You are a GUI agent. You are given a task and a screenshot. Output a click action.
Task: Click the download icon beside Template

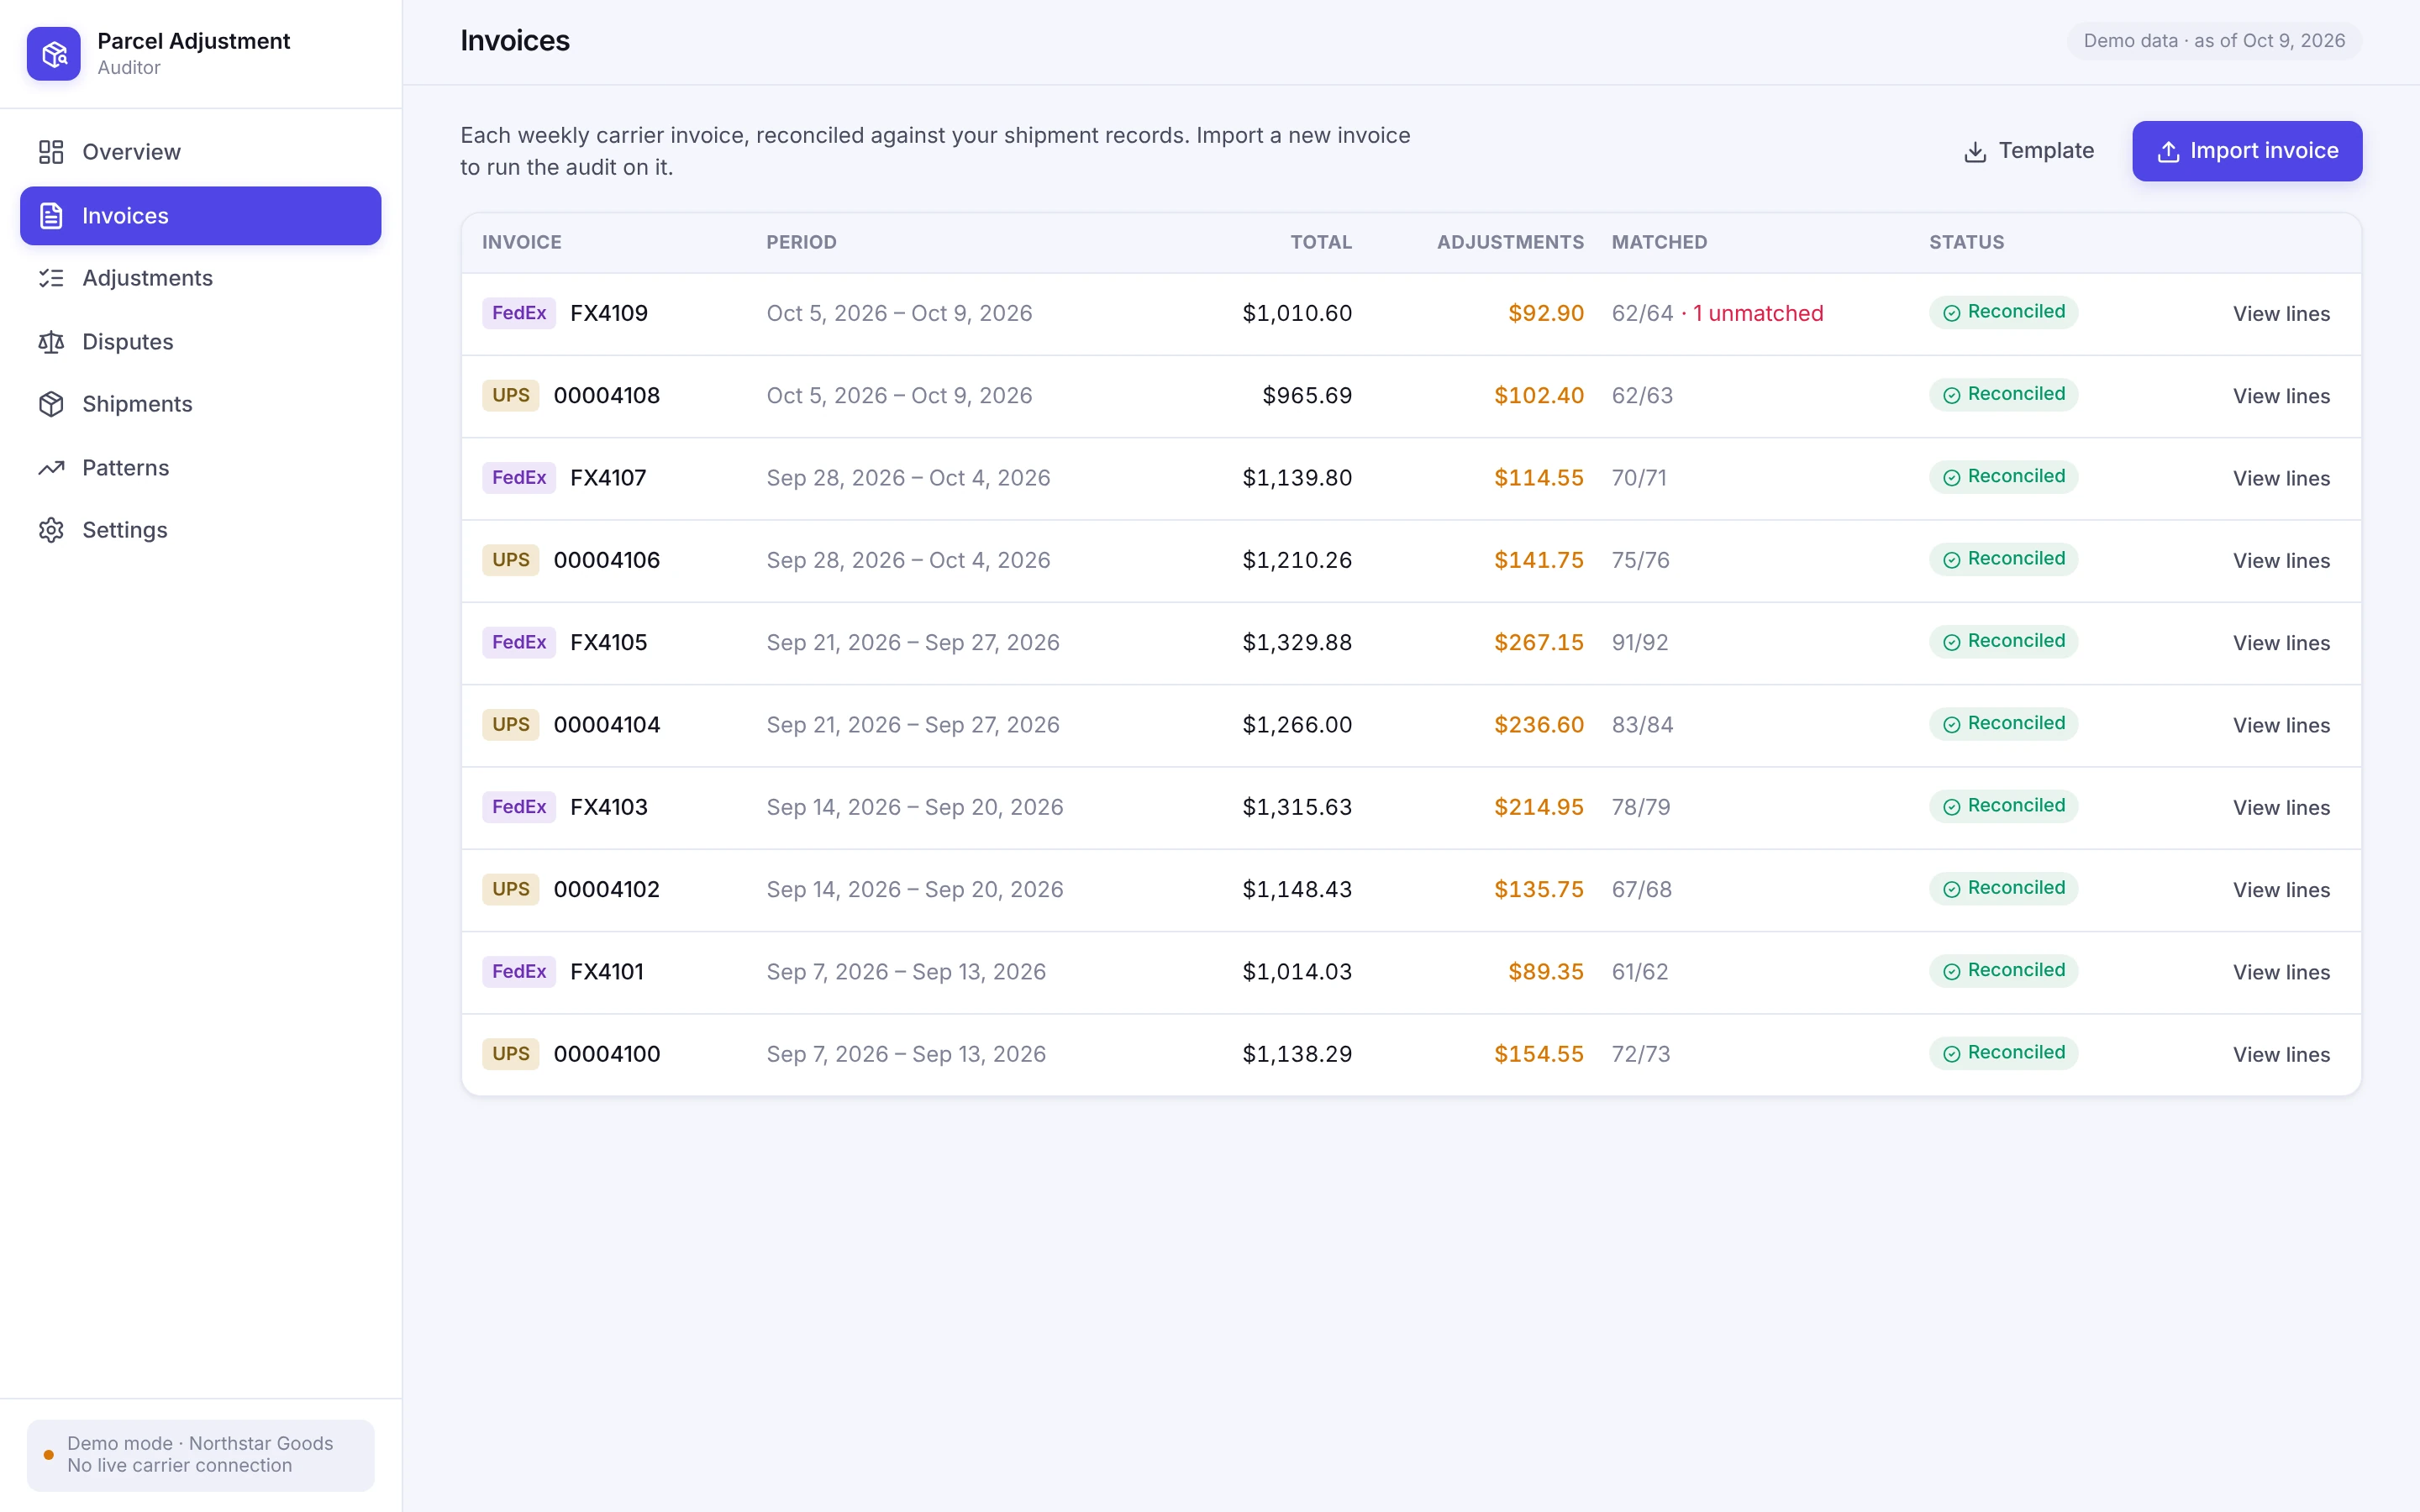pos(1975,152)
